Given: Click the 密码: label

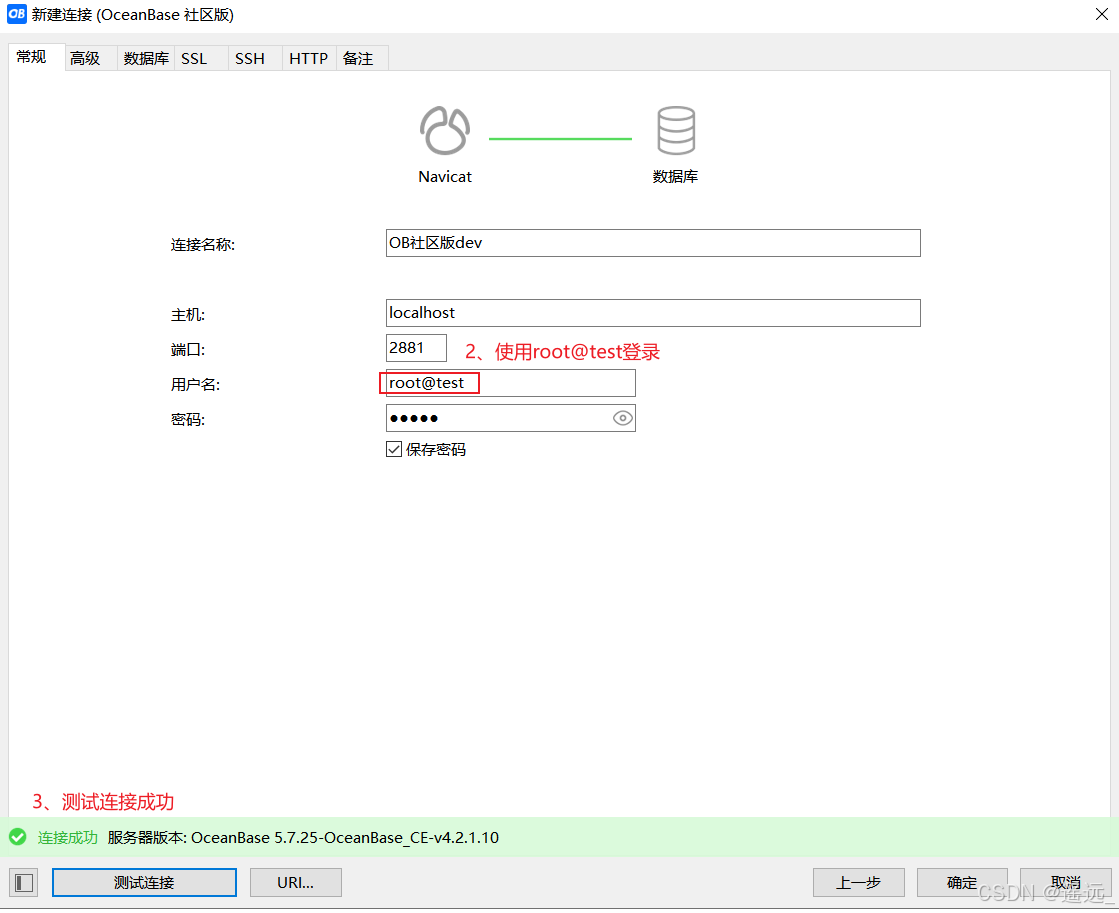Looking at the screenshot, I should point(188,420).
